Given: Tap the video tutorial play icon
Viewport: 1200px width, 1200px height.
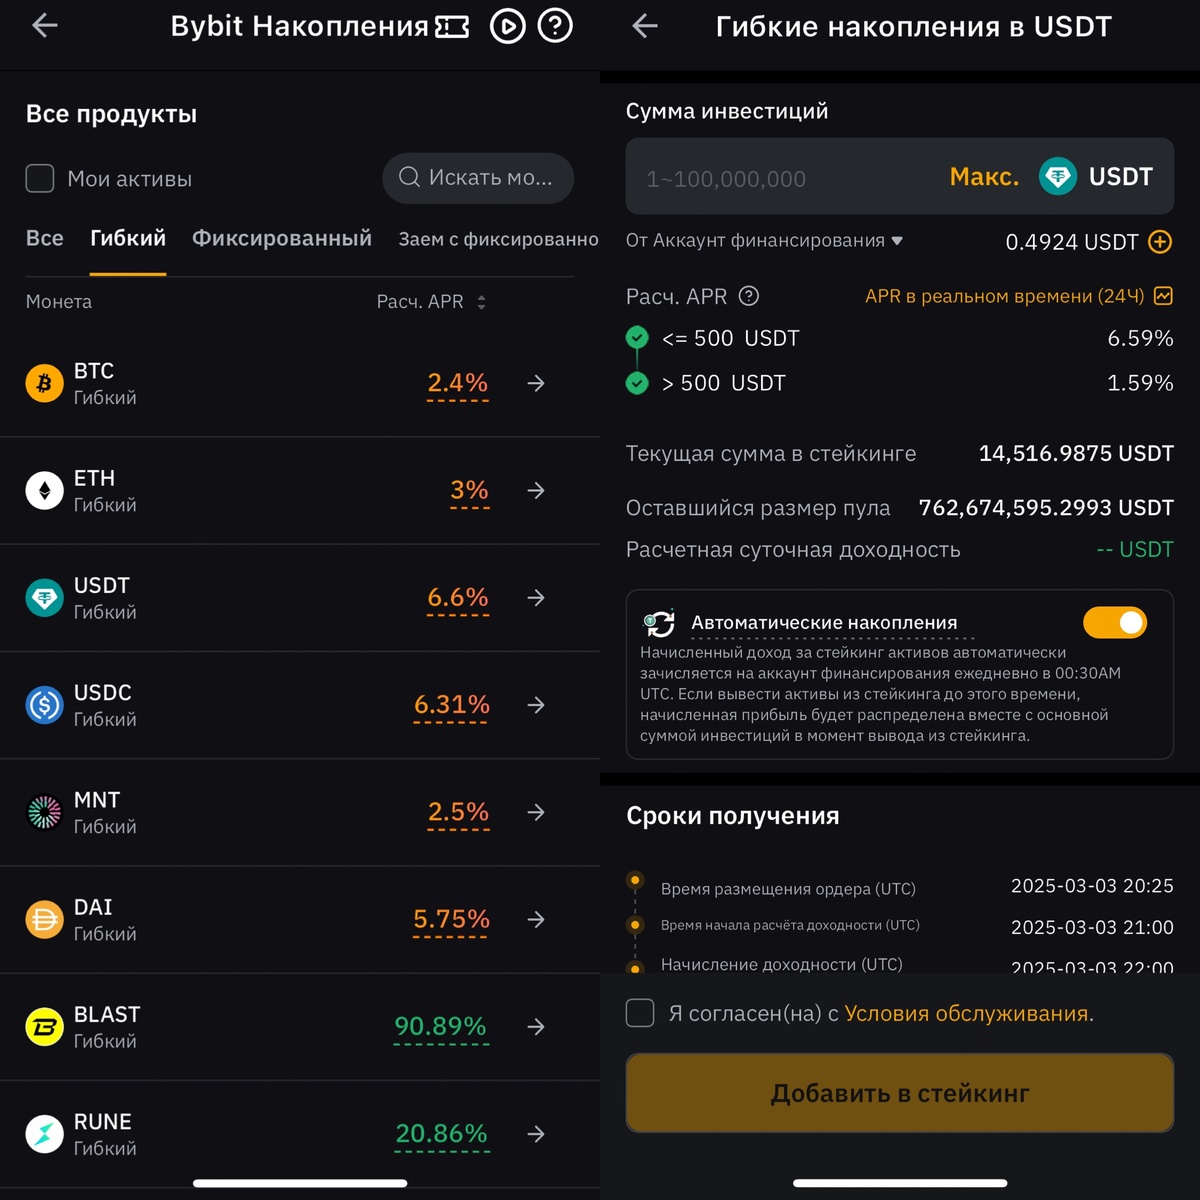Looking at the screenshot, I should (x=507, y=26).
